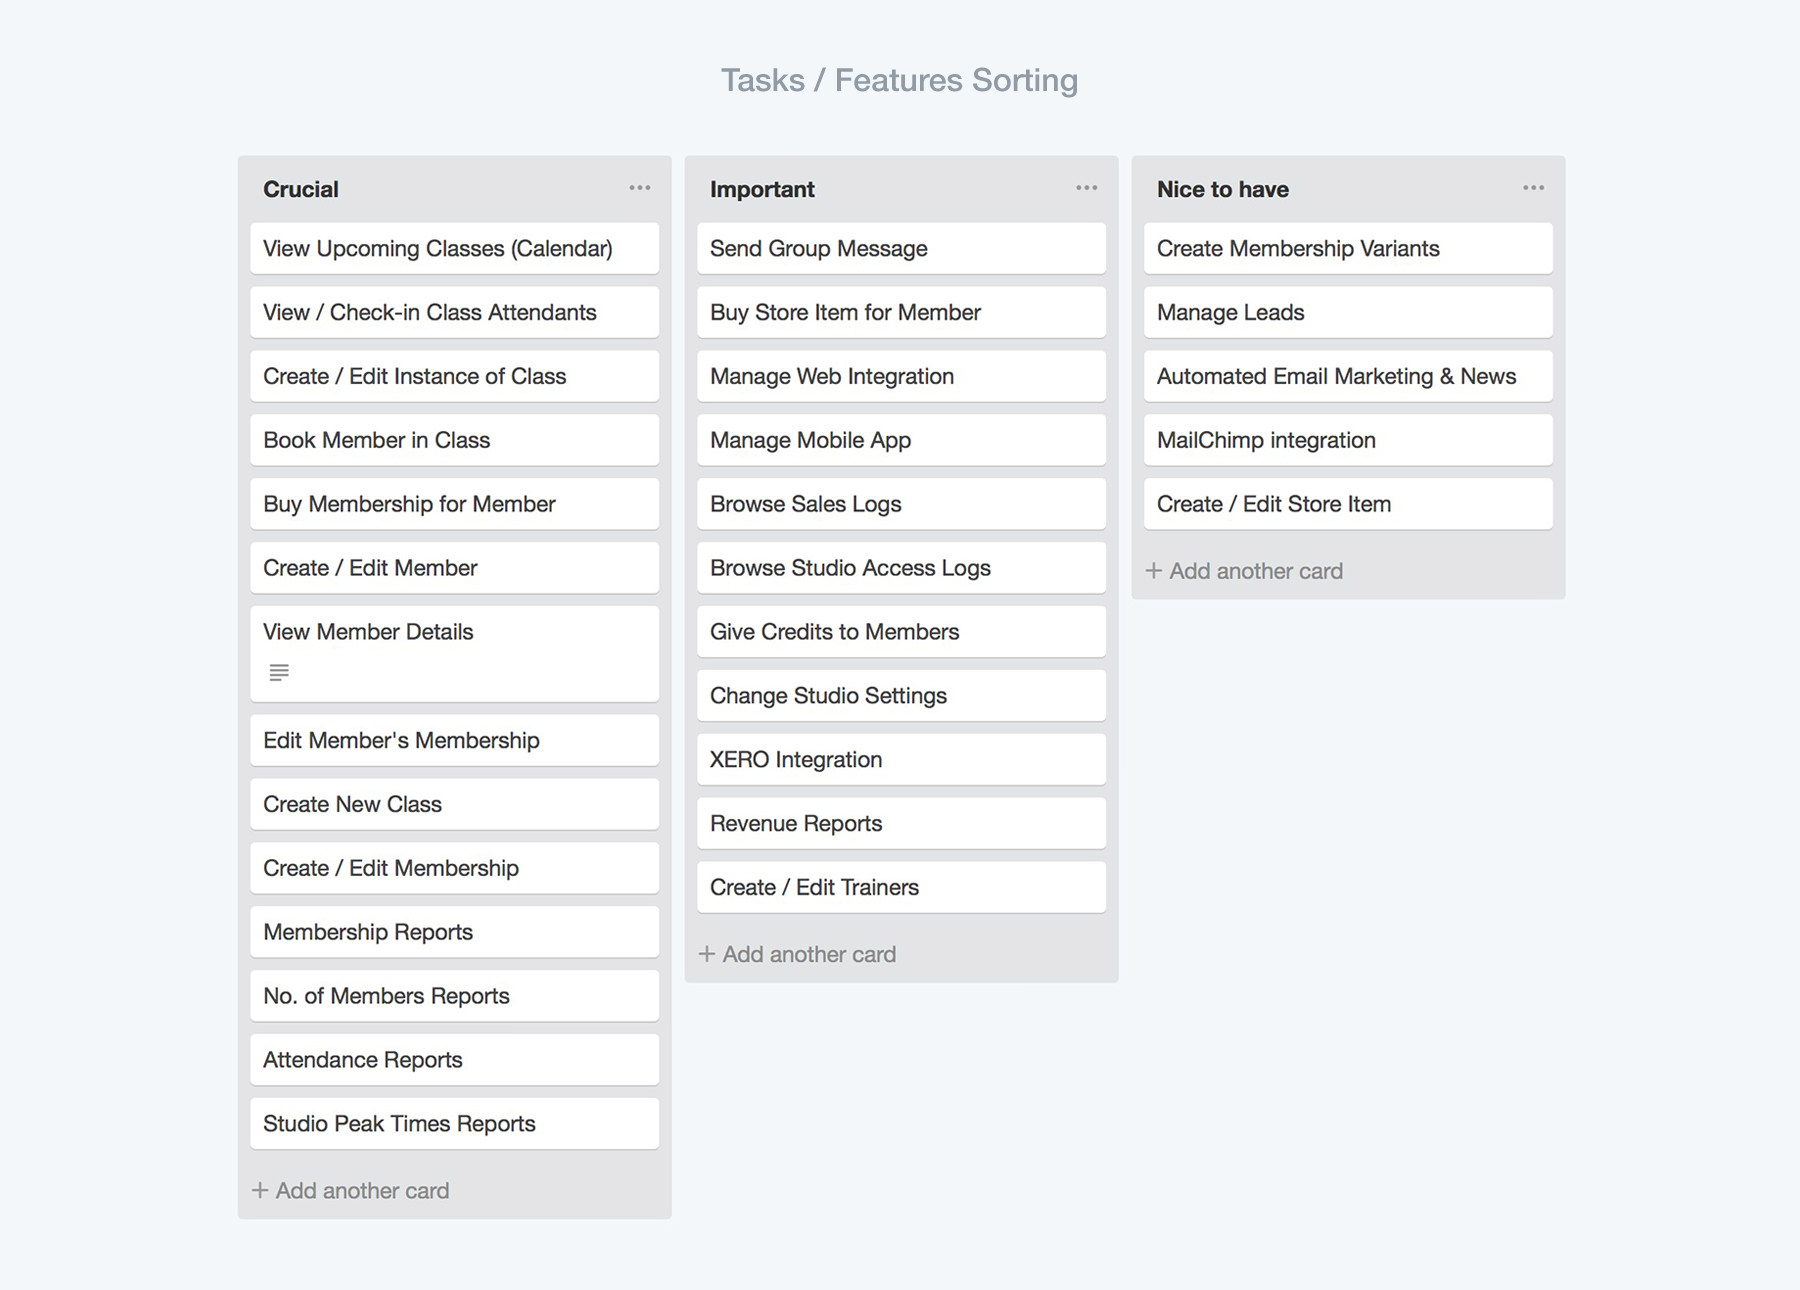This screenshot has height=1290, width=1800.
Task: Open the Important list actions menu
Action: (x=1087, y=188)
